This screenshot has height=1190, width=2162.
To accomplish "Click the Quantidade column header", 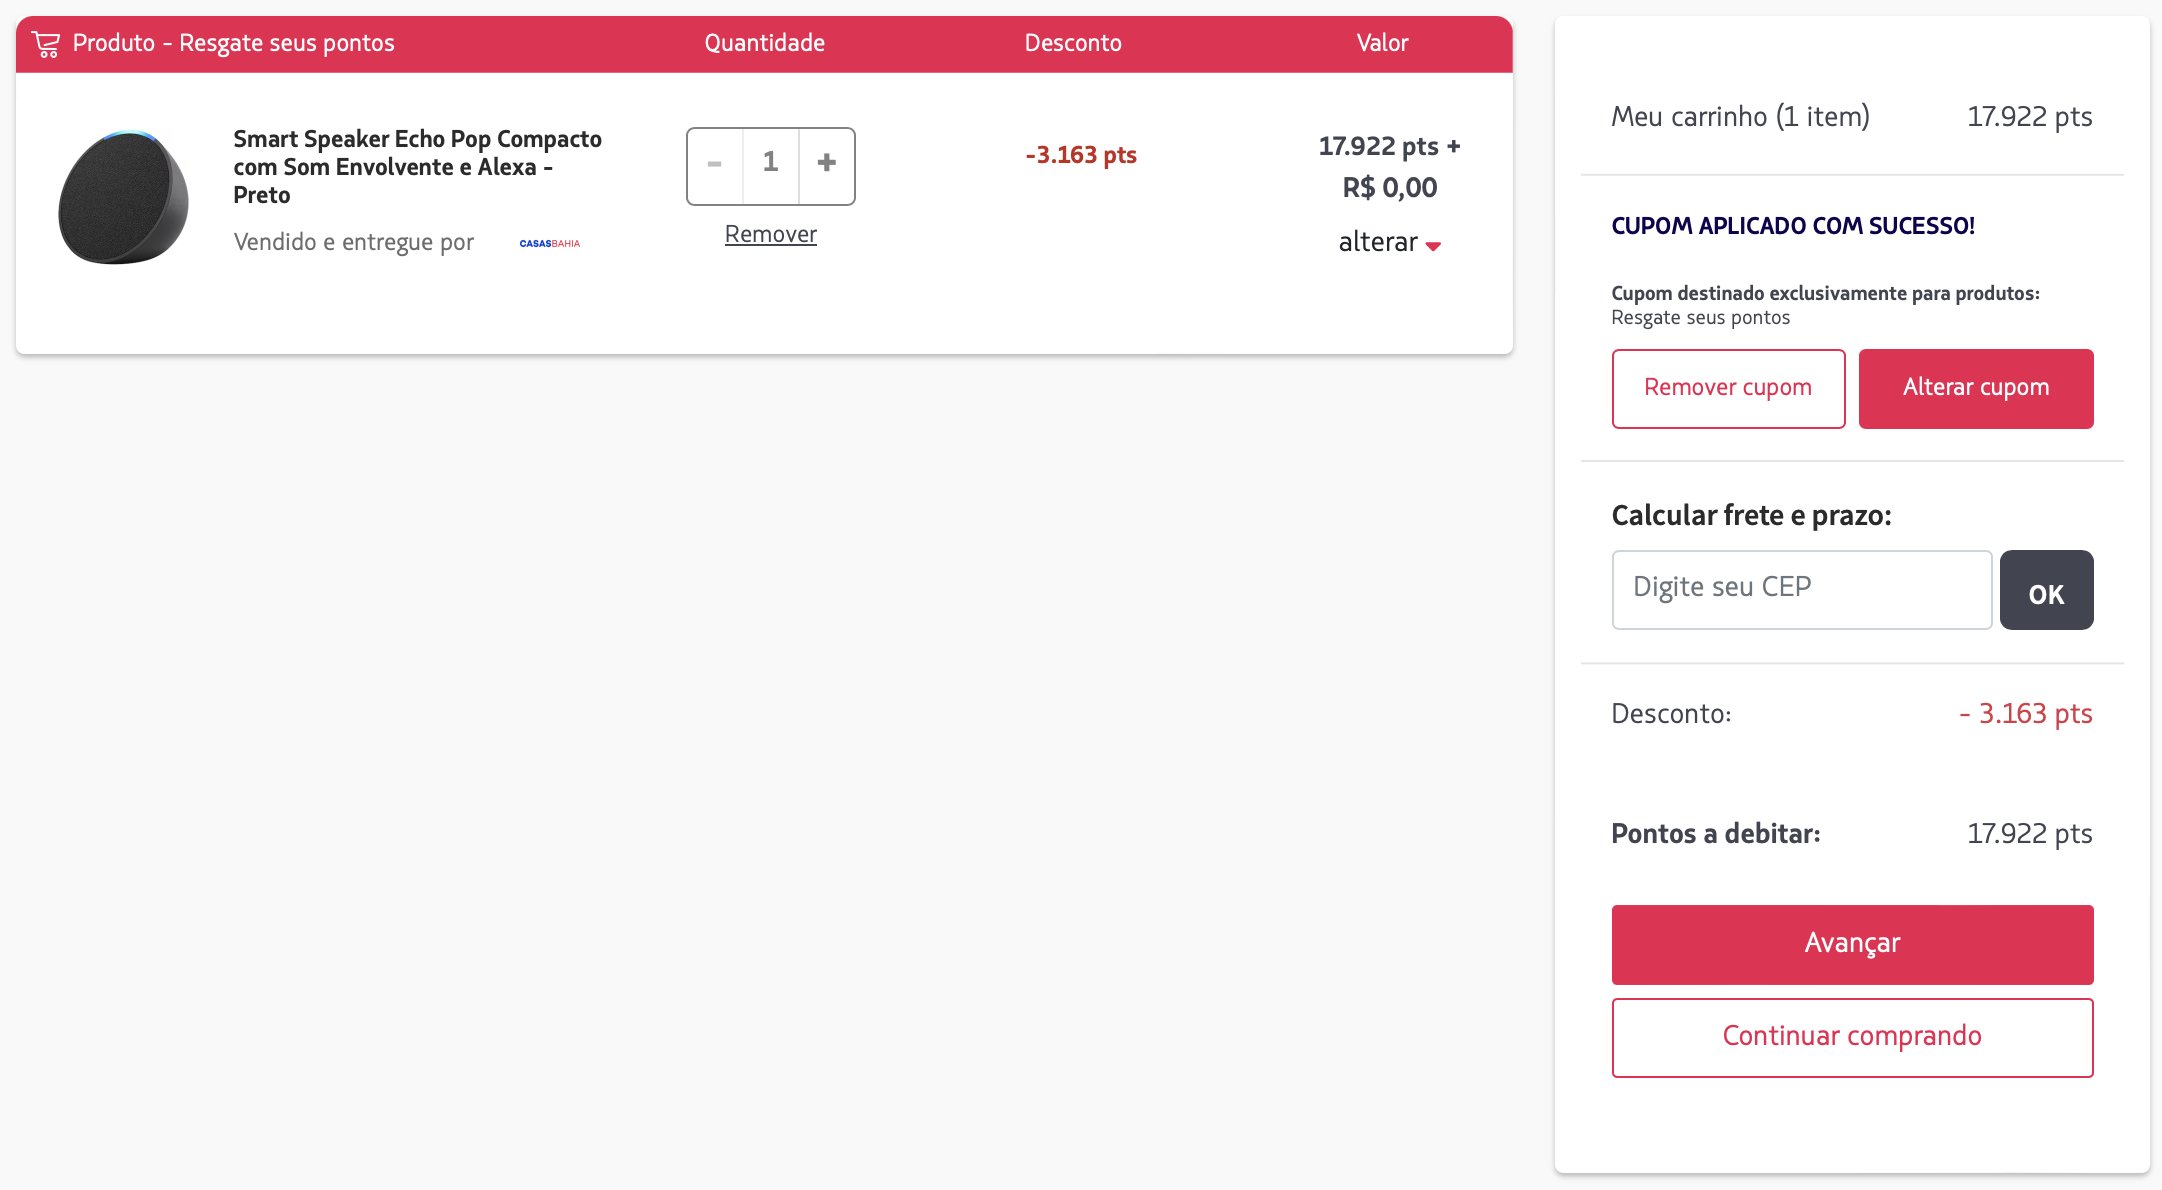I will [x=764, y=43].
